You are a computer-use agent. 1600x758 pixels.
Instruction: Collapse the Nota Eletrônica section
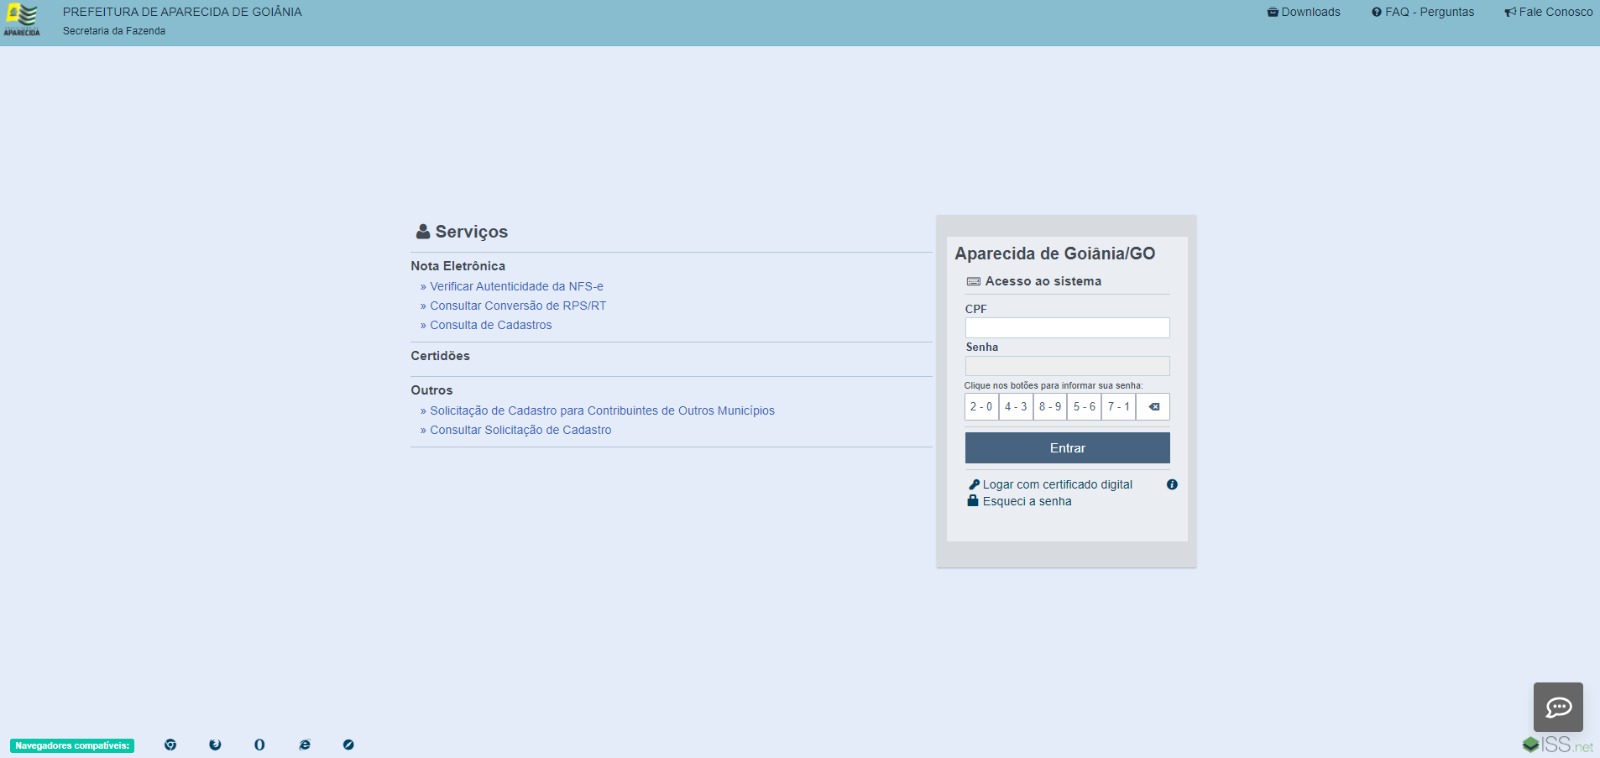coord(458,266)
